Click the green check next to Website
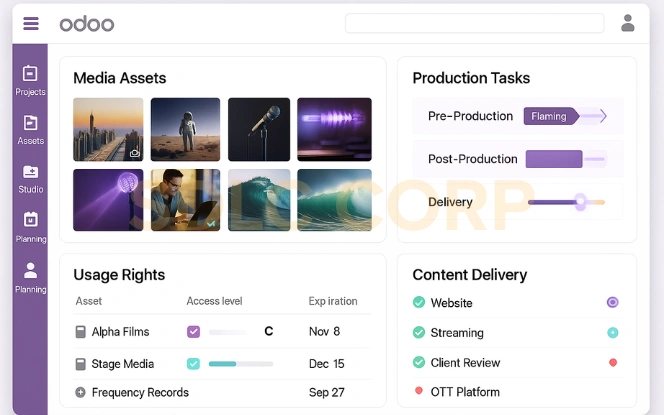This screenshot has height=415, width=664. 419,302
